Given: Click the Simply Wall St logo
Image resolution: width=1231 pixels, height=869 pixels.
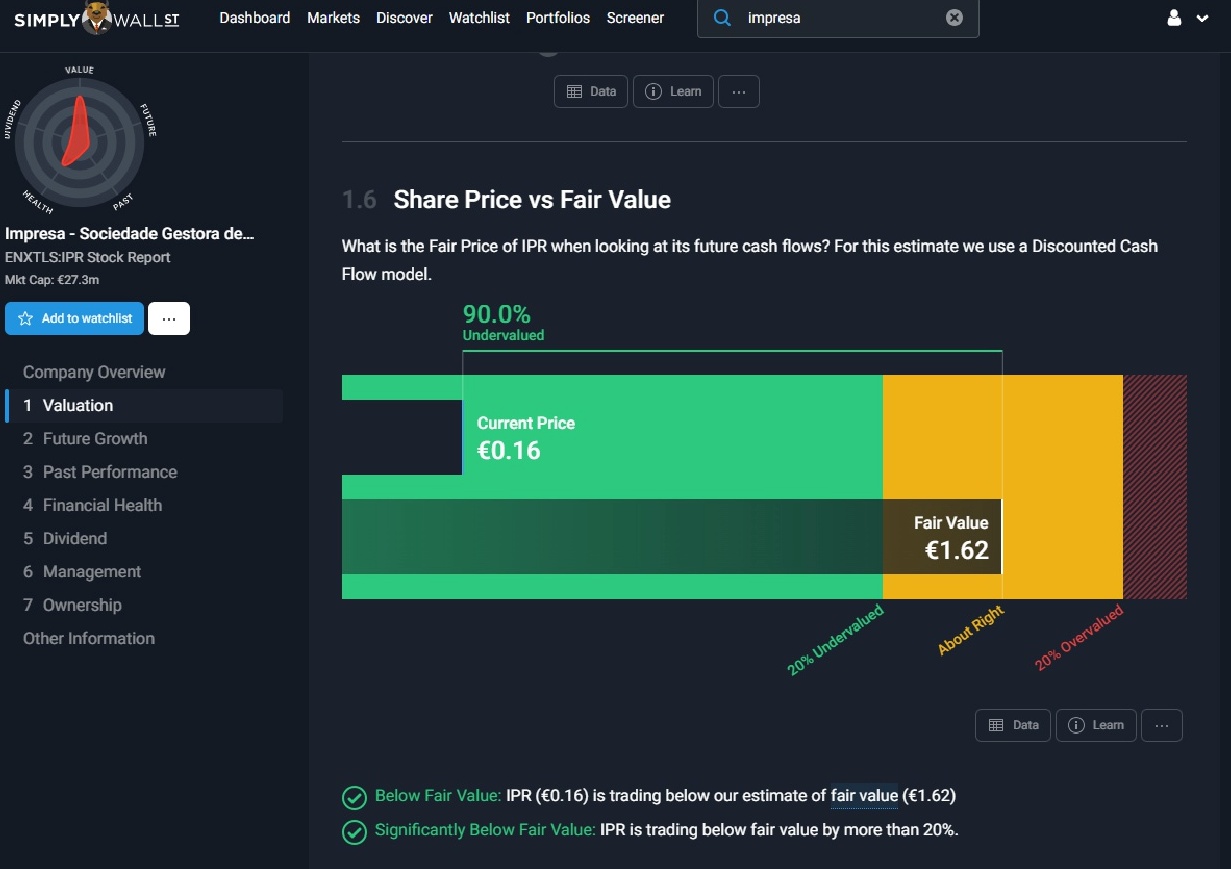Looking at the screenshot, I should (x=97, y=18).
